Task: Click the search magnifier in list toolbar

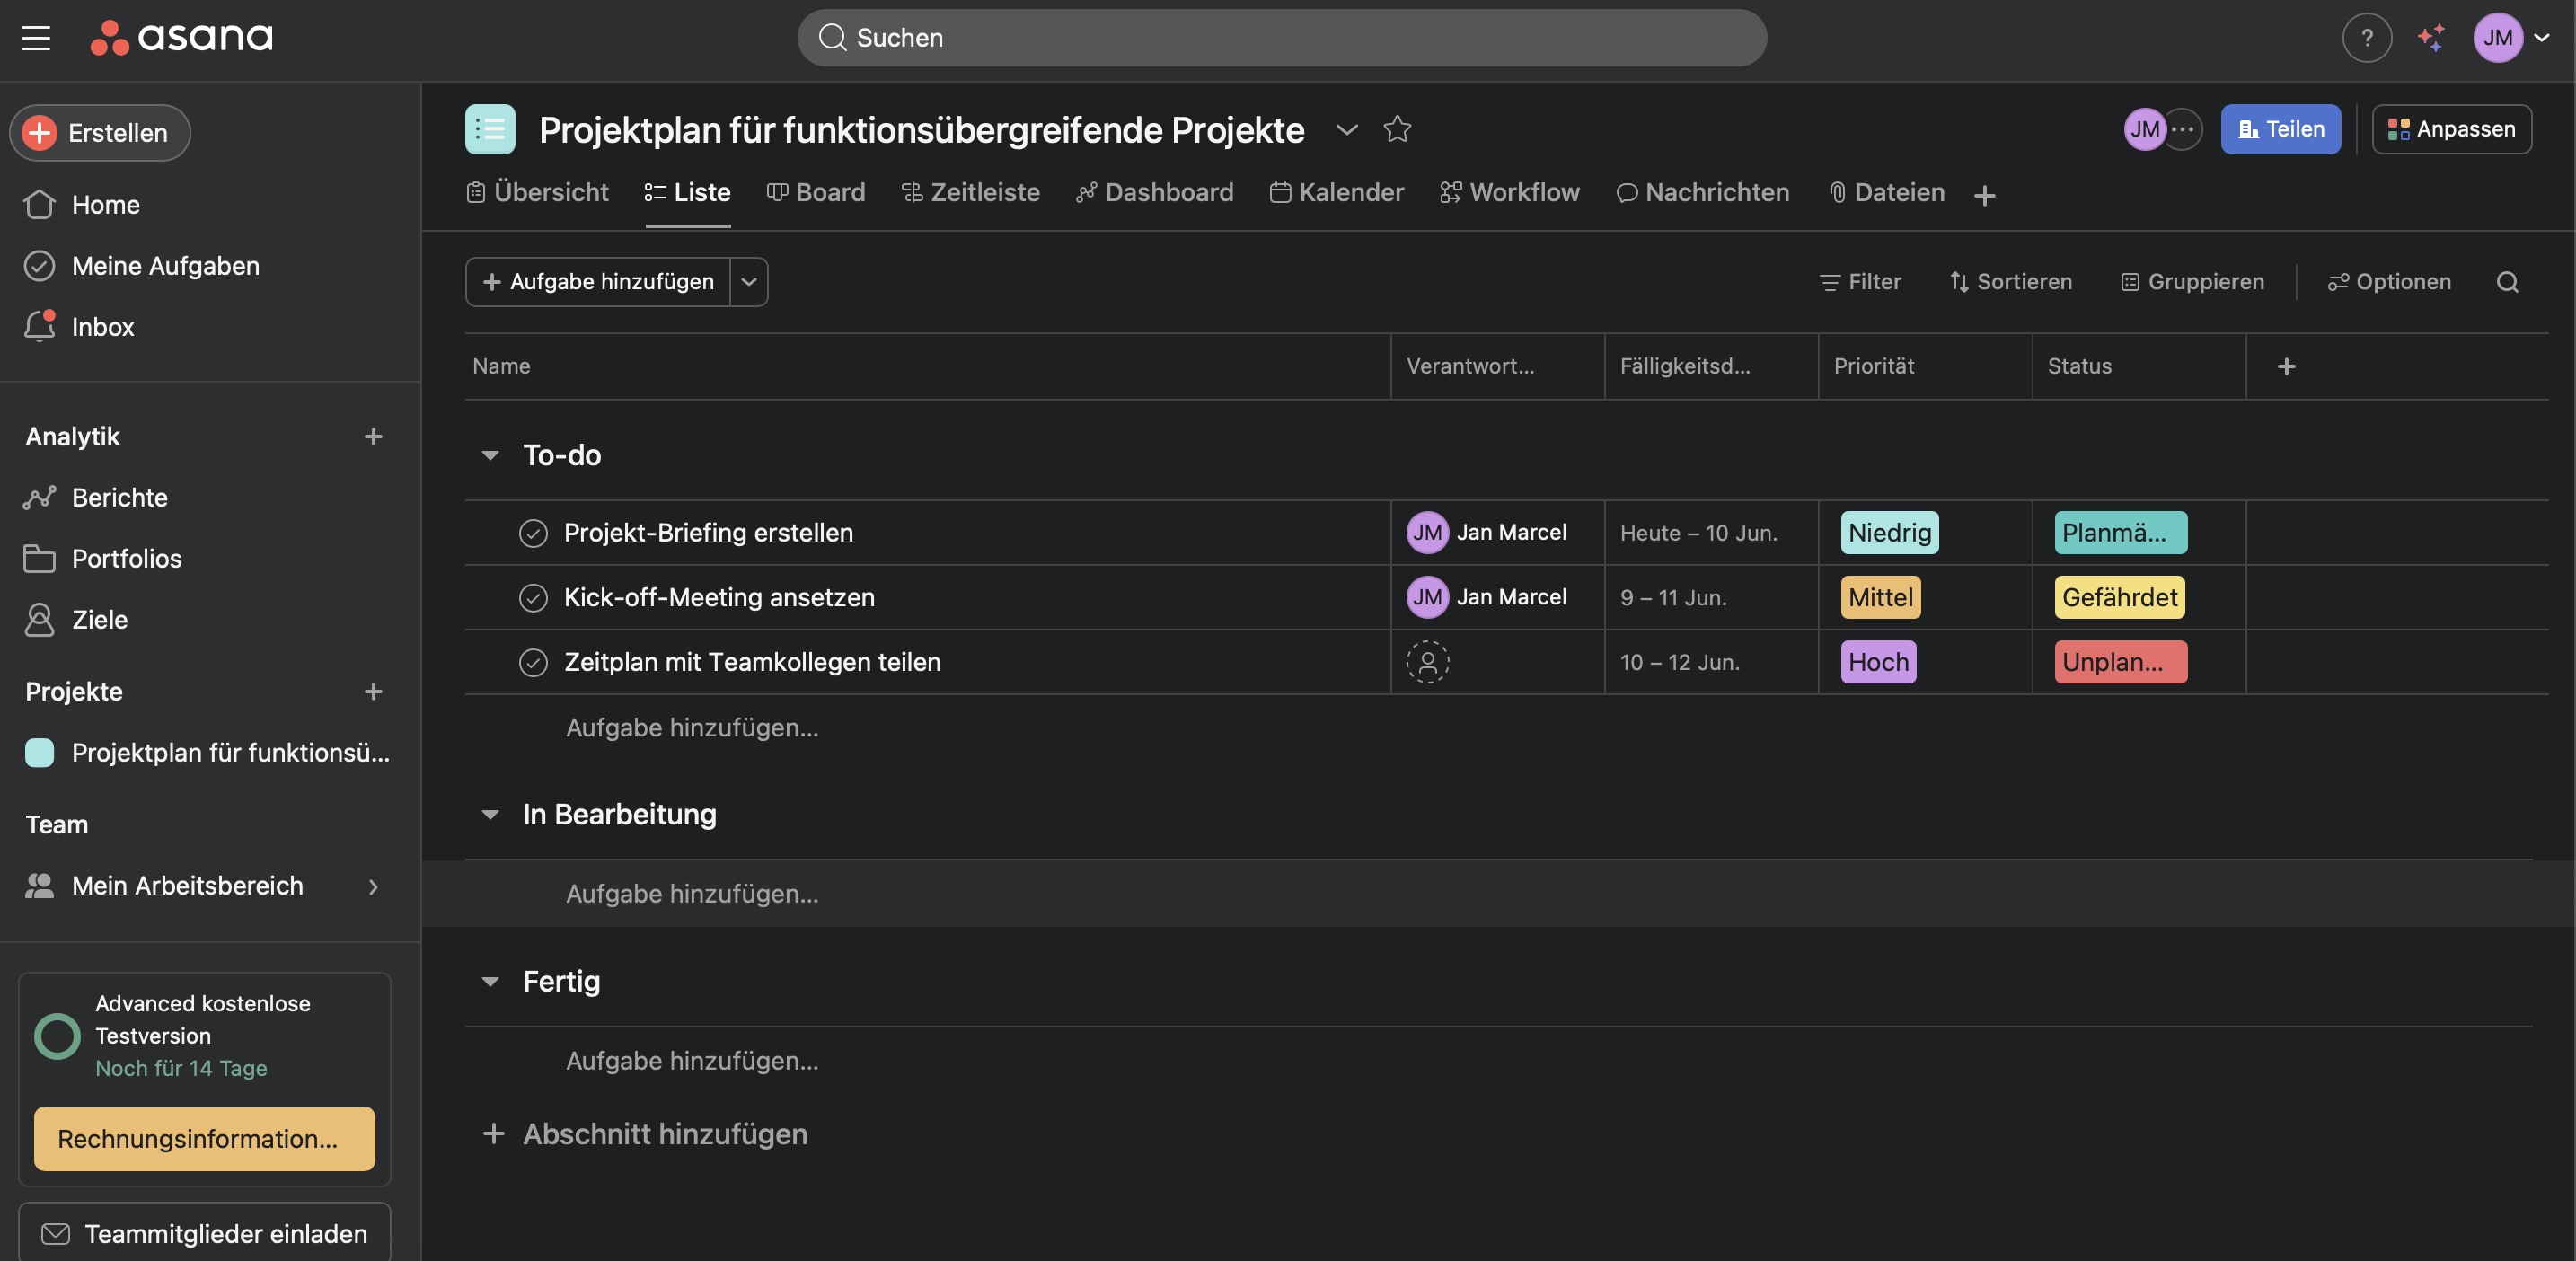Action: [2506, 282]
